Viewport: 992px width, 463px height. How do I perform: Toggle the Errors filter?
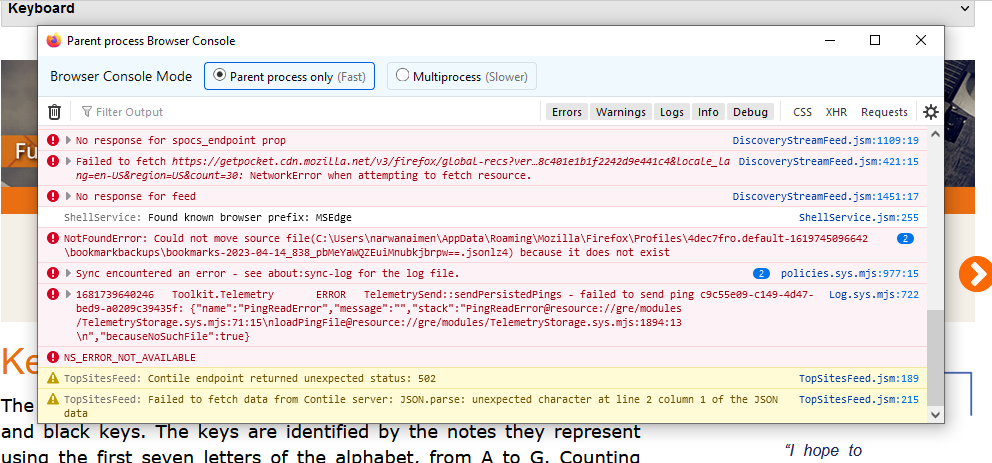tap(567, 112)
